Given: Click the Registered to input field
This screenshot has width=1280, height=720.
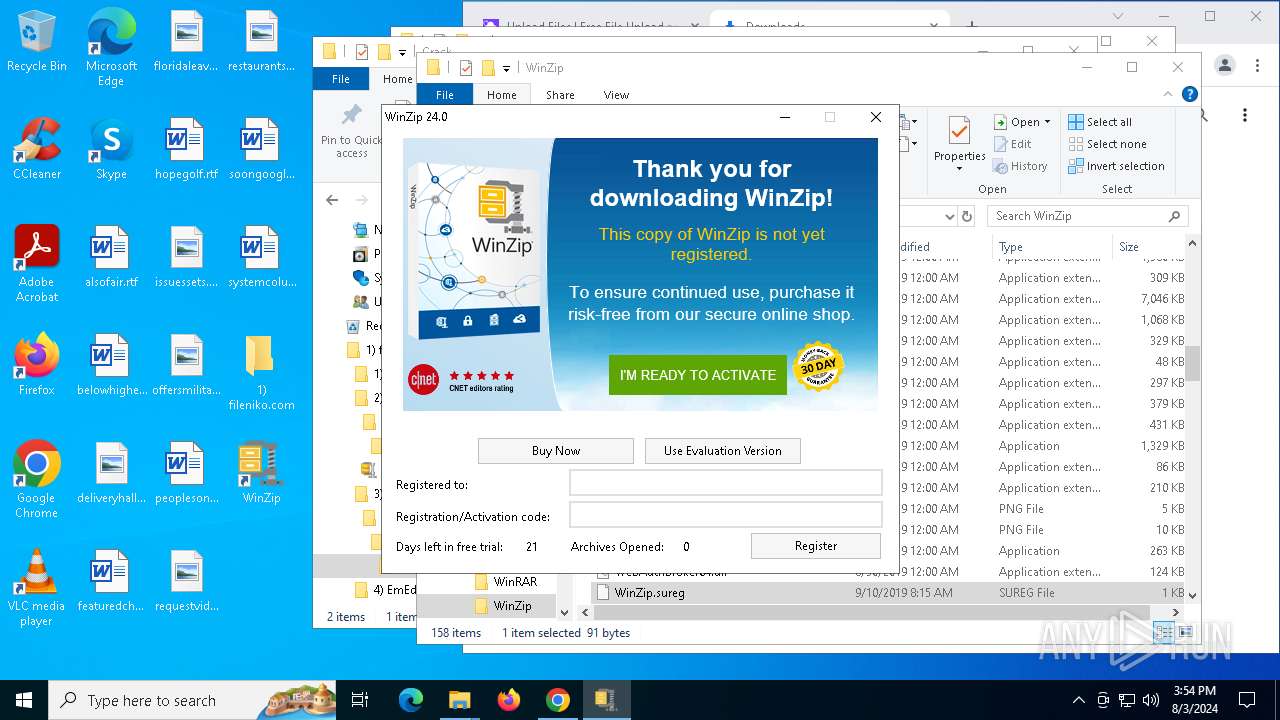Looking at the screenshot, I should (726, 483).
